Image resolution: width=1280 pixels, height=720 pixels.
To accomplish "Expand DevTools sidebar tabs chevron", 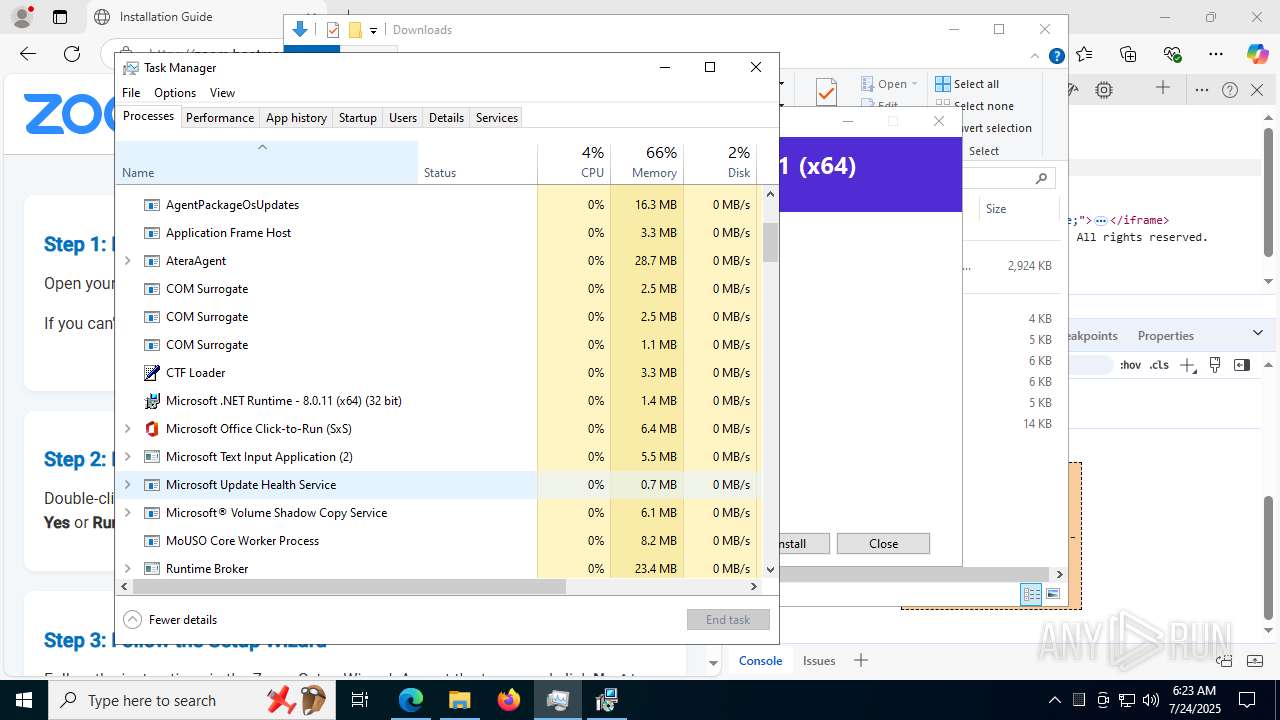I will [1258, 333].
